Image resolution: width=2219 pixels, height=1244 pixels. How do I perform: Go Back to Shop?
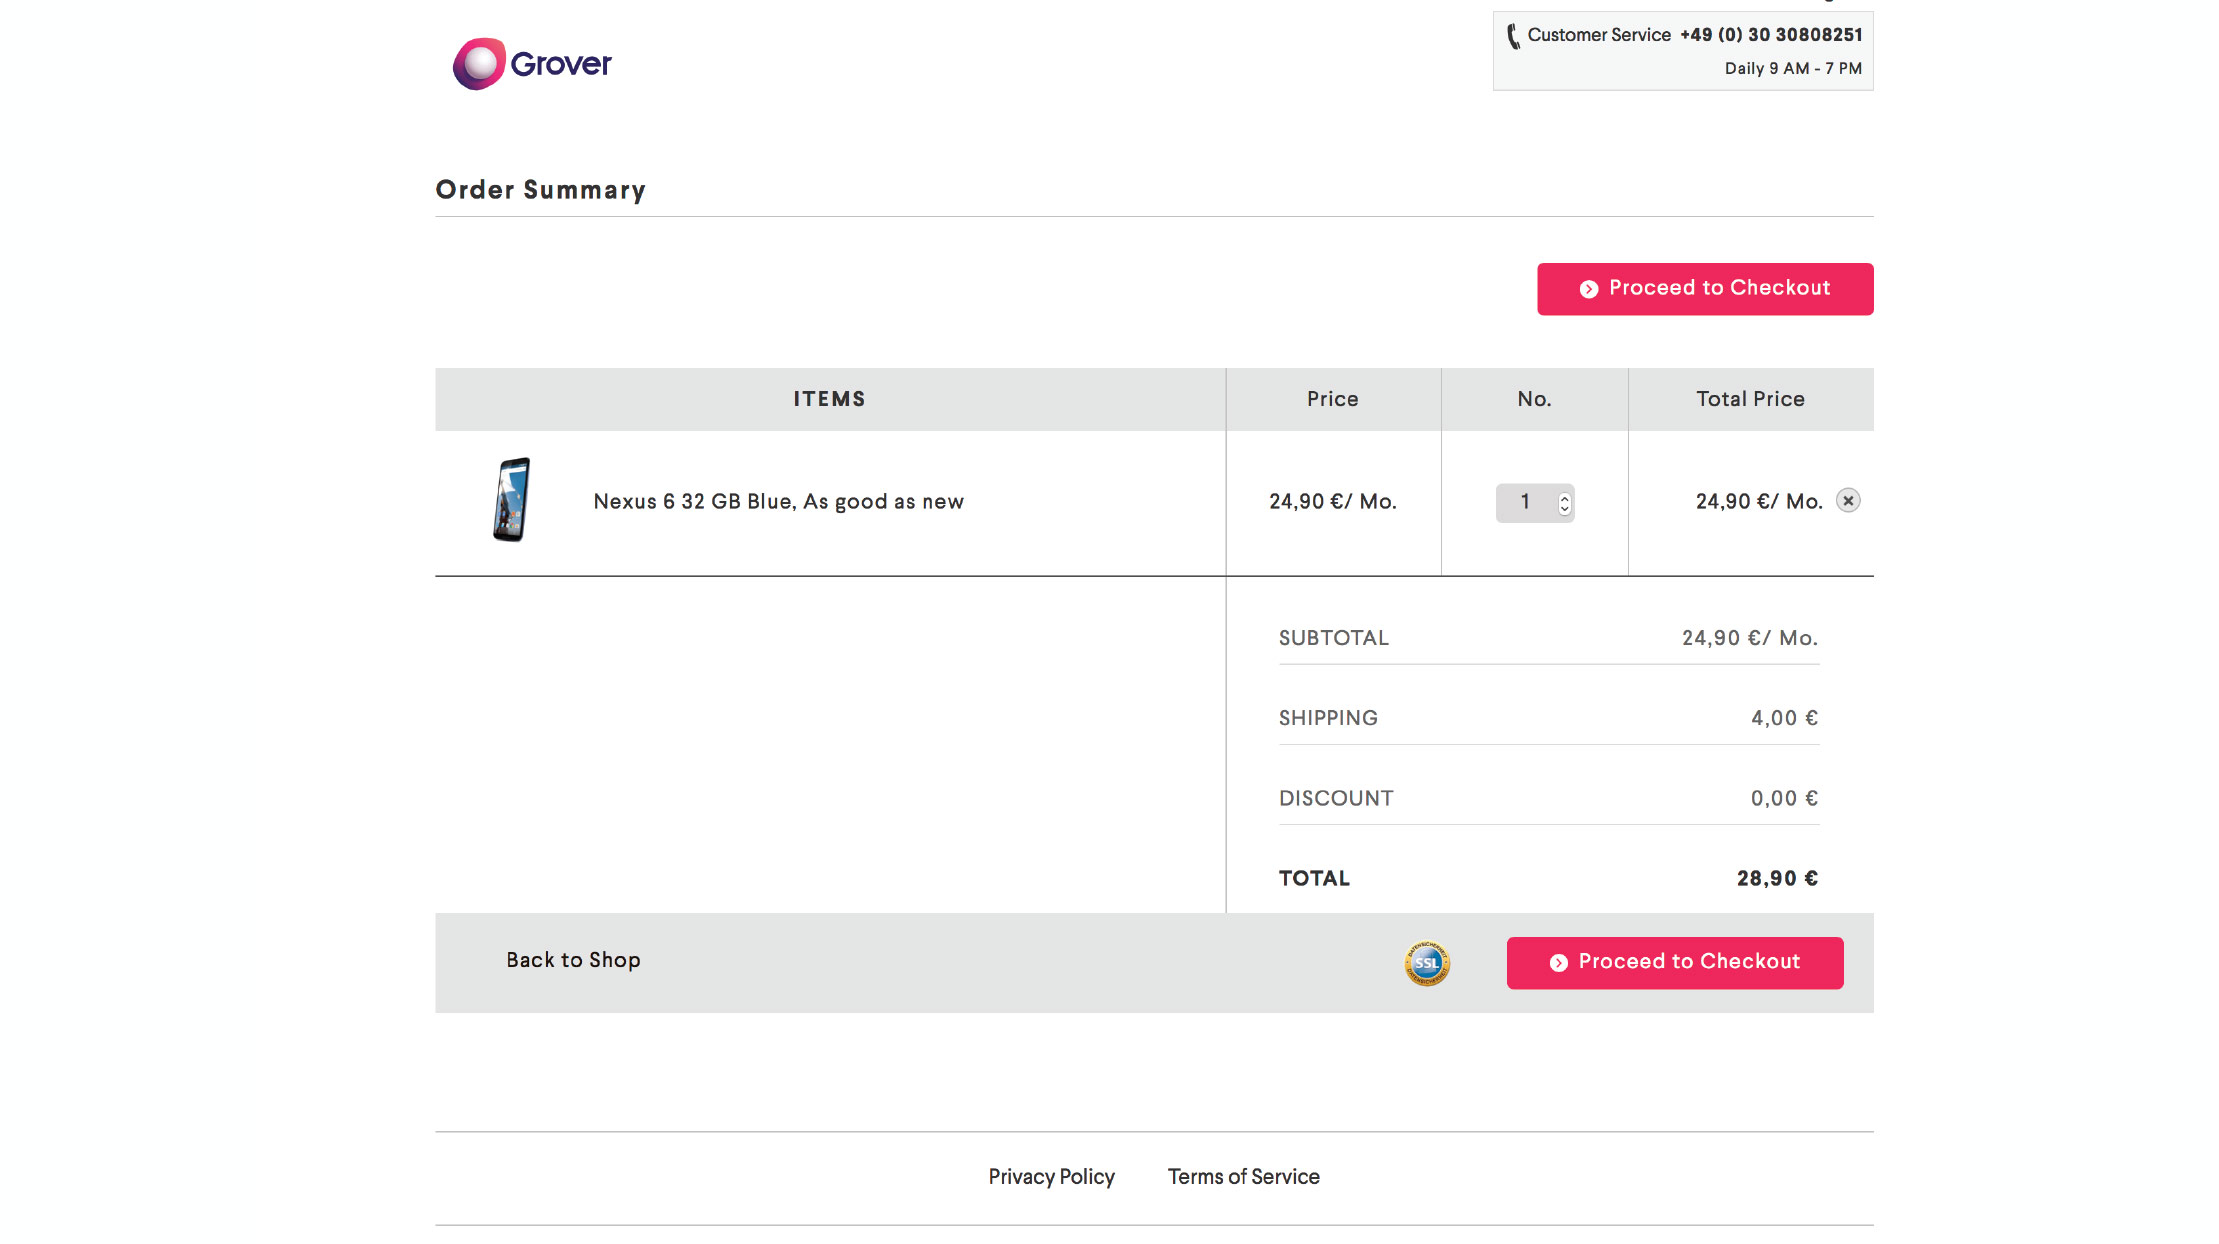click(x=573, y=960)
